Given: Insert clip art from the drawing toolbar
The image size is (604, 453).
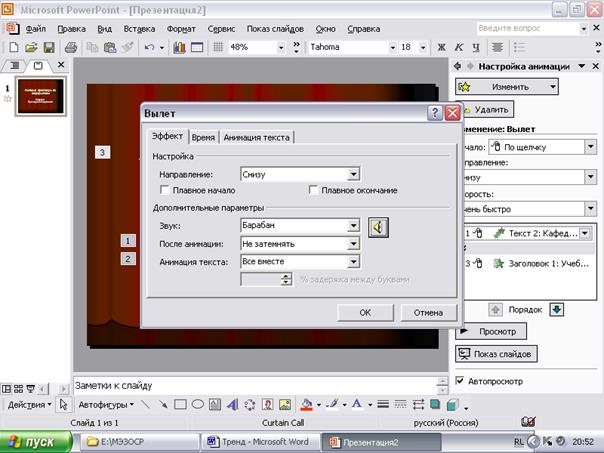Looking at the screenshot, I should [267, 404].
